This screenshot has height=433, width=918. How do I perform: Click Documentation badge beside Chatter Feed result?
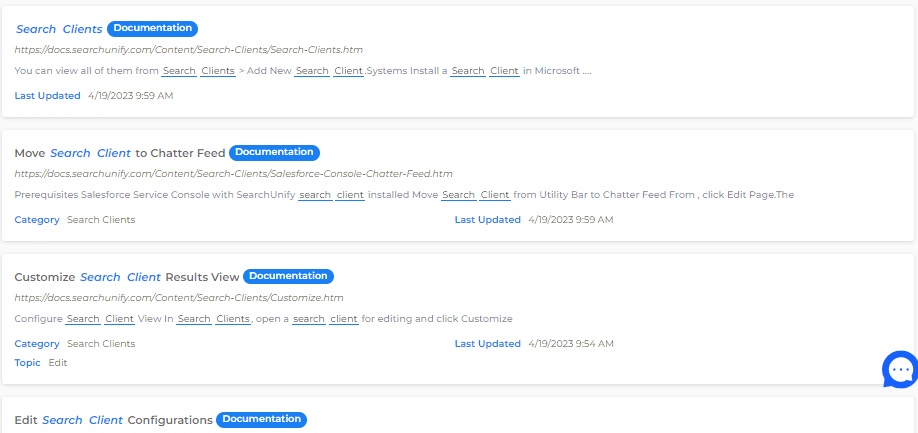coord(274,153)
